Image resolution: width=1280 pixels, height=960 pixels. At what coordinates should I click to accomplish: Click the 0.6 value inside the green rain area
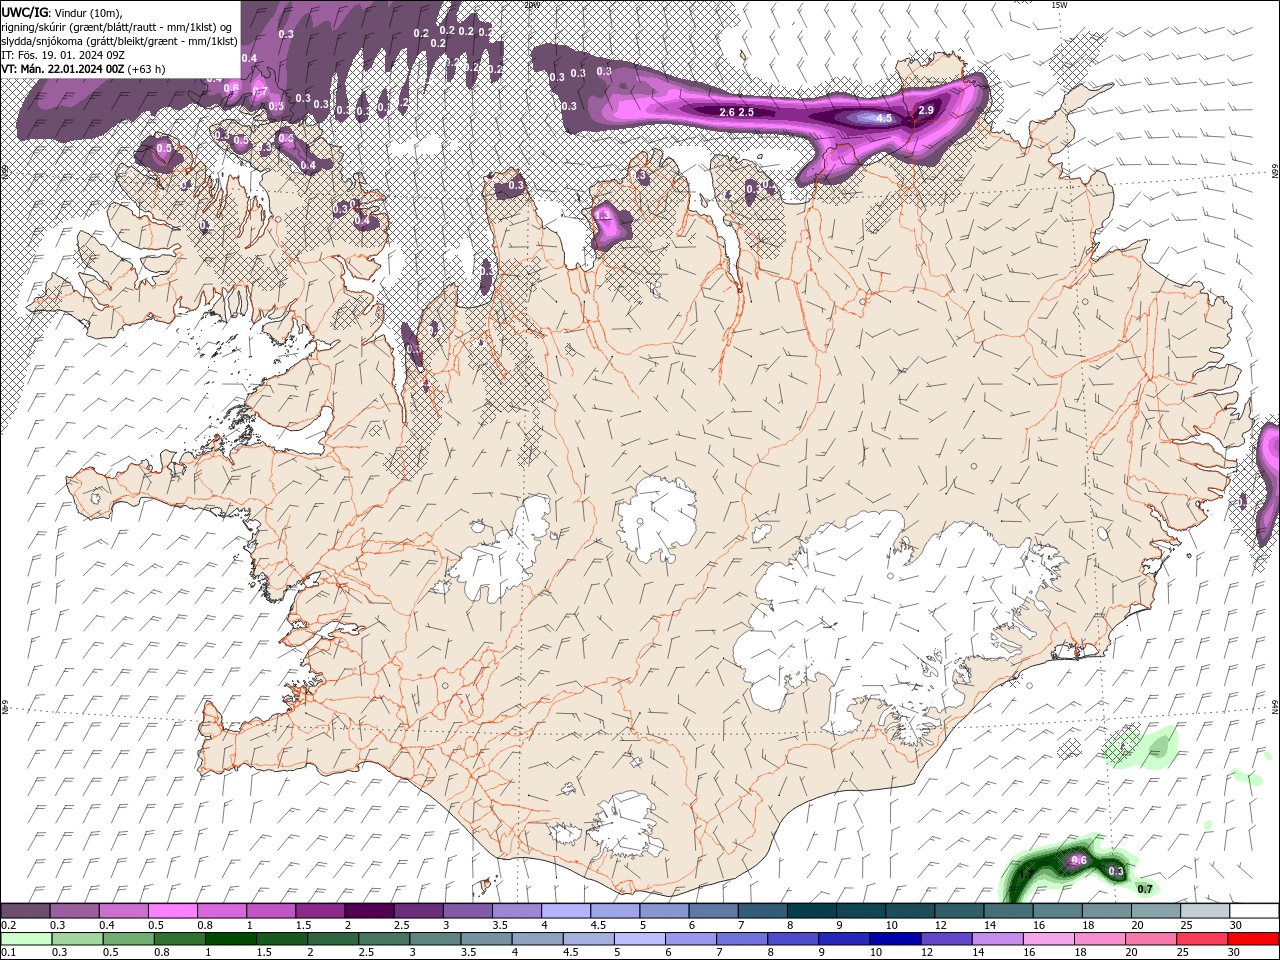[1079, 860]
